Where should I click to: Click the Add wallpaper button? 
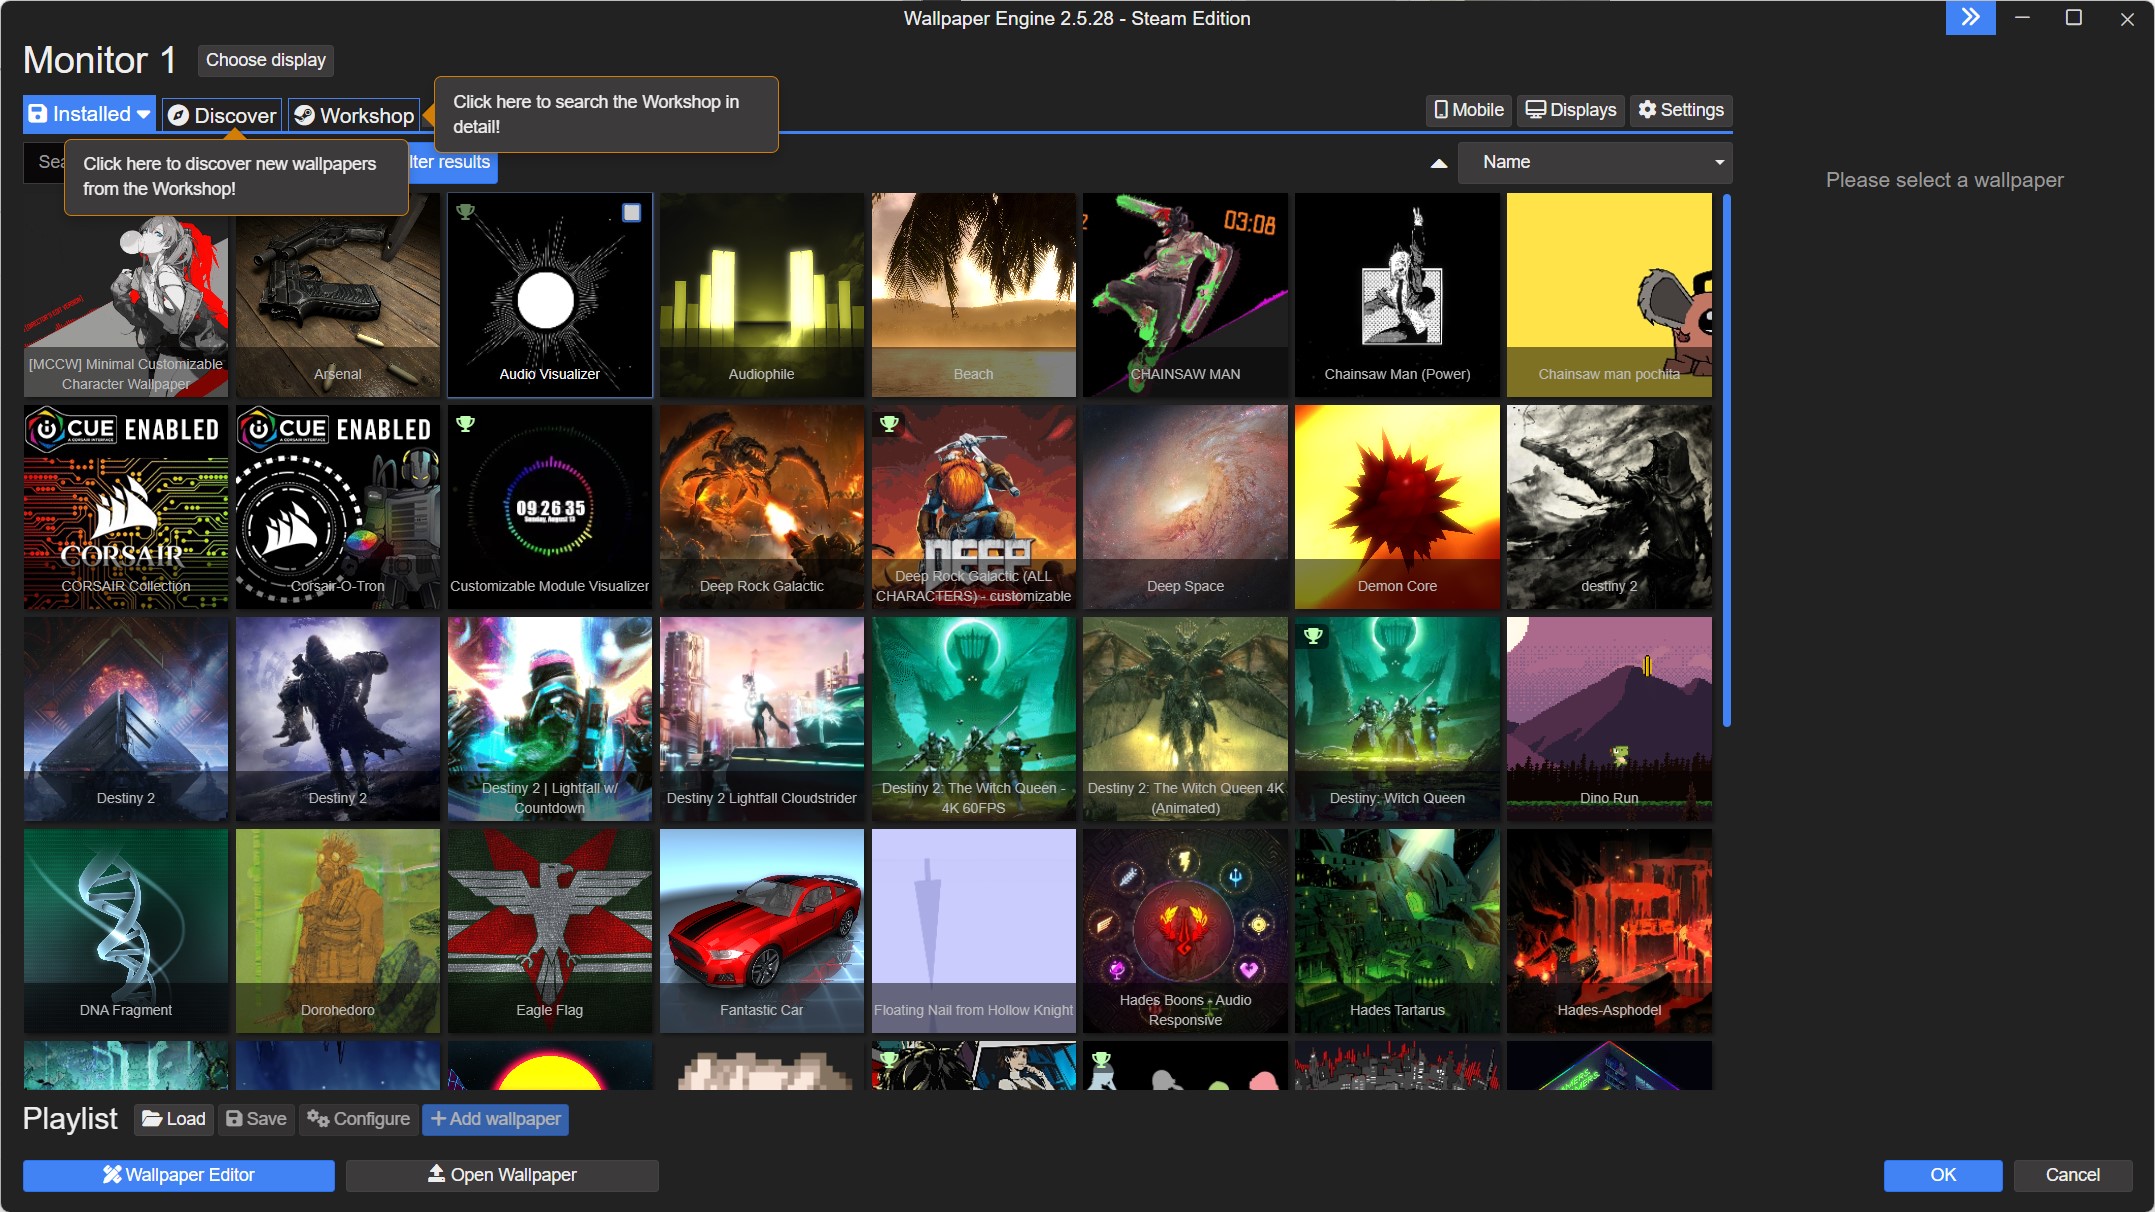[496, 1119]
